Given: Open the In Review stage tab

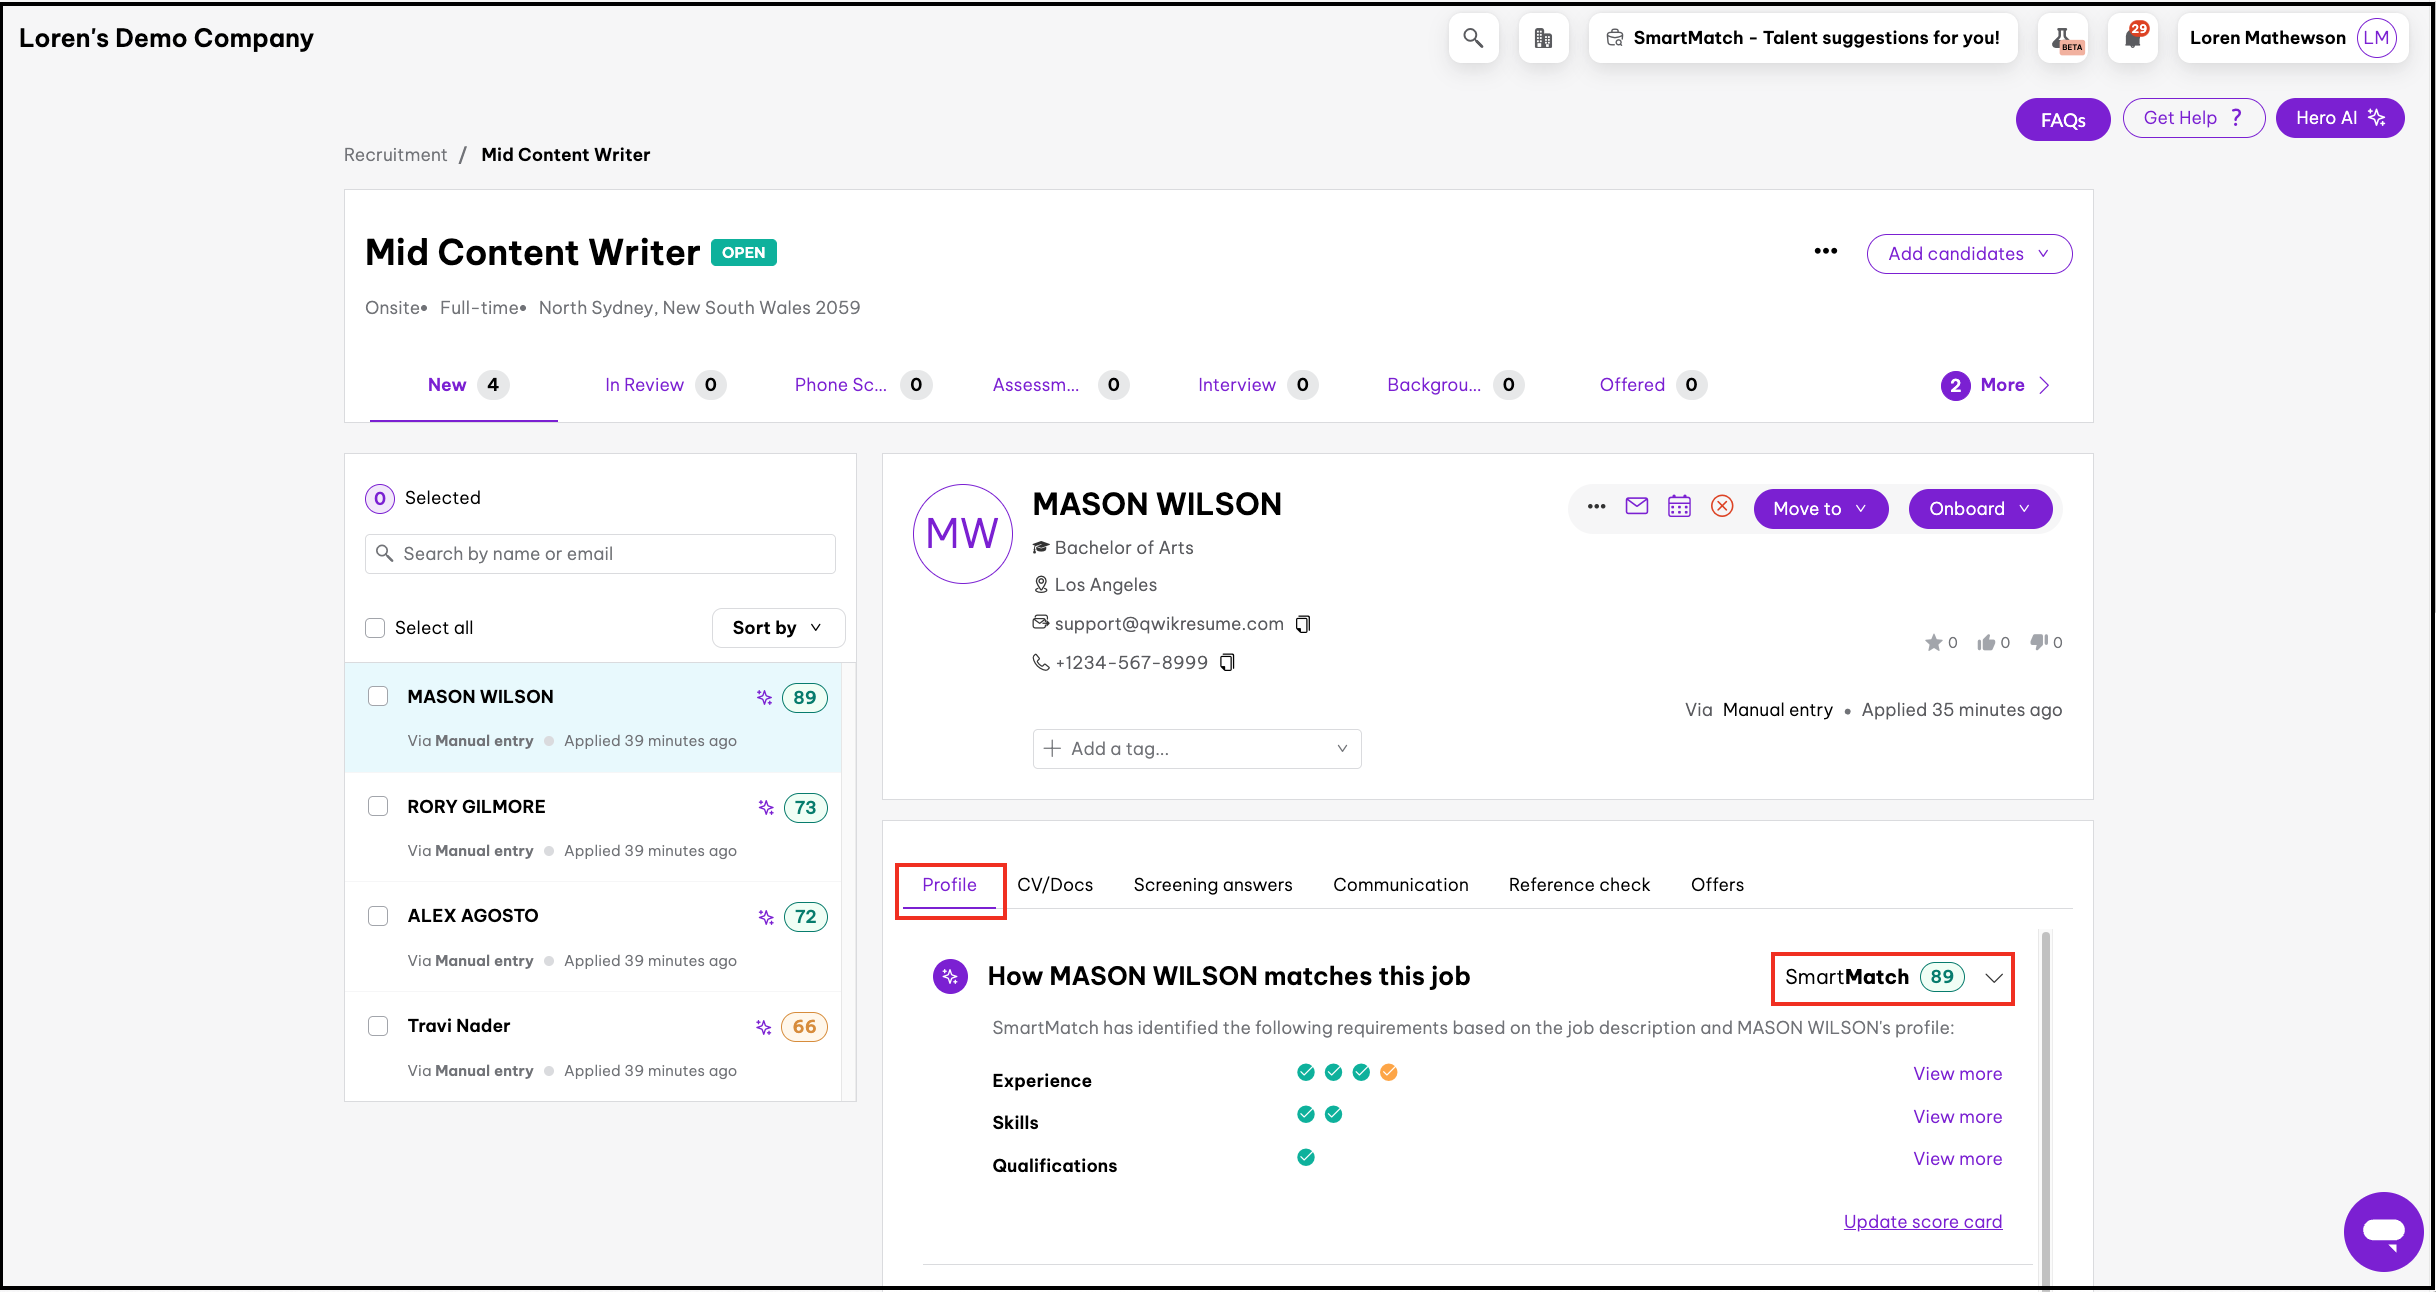Looking at the screenshot, I should [x=644, y=385].
